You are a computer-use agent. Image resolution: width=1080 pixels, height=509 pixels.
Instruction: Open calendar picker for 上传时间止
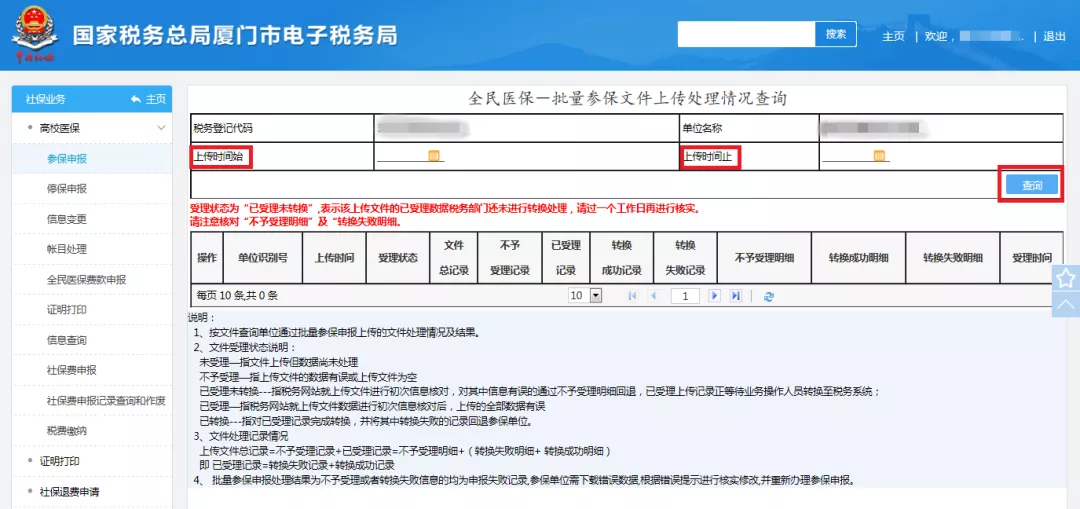(879, 156)
